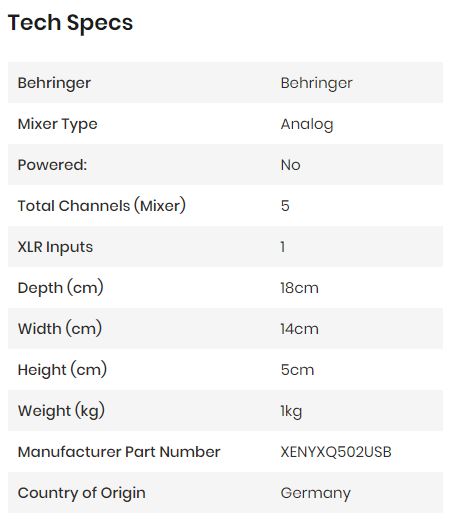This screenshot has width=453, height=523.
Task: Click the Germany country of origin value
Action: click(316, 494)
